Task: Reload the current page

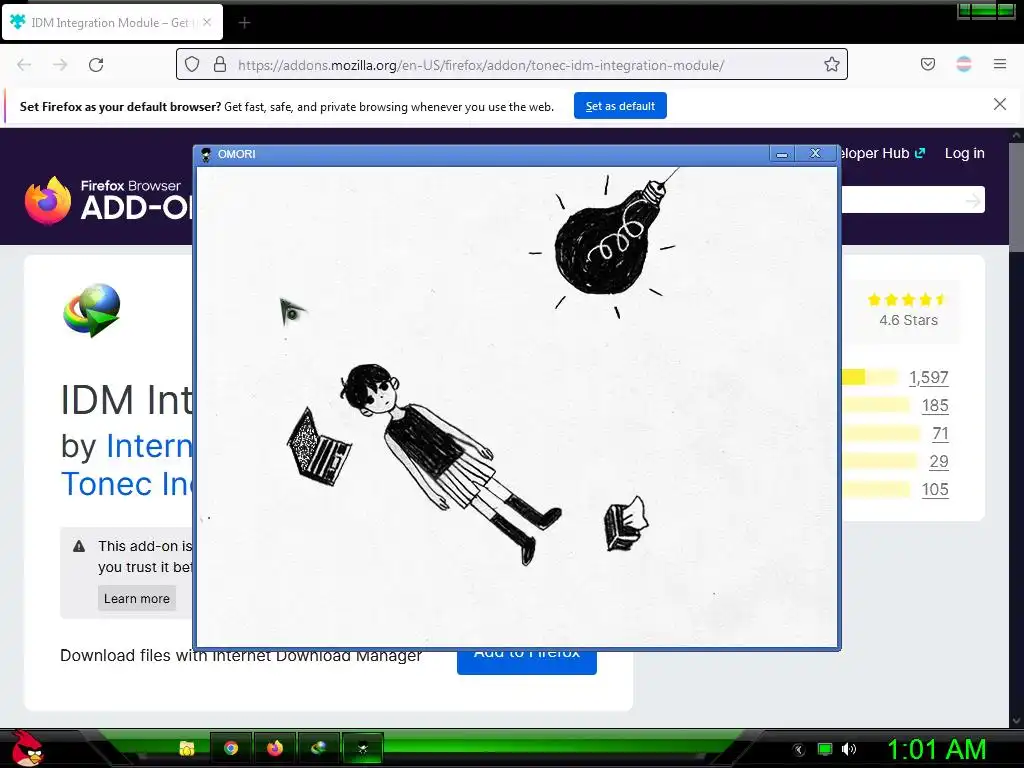Action: click(x=96, y=65)
